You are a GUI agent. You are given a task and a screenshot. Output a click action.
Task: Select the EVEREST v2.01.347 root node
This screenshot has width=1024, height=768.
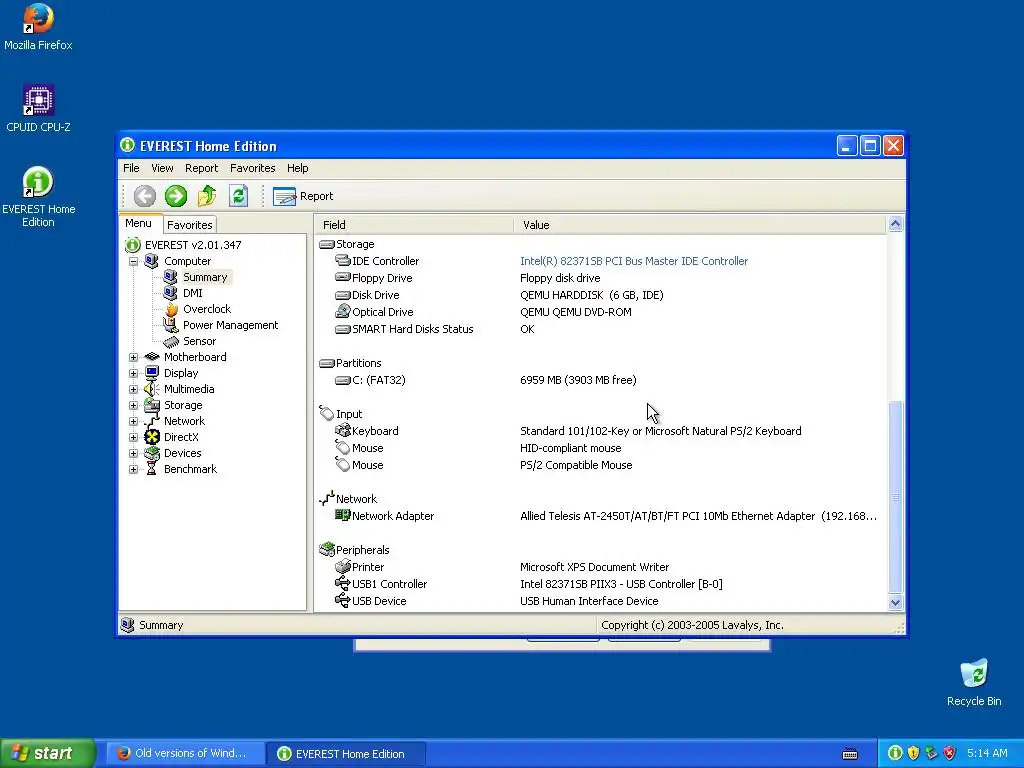193,245
